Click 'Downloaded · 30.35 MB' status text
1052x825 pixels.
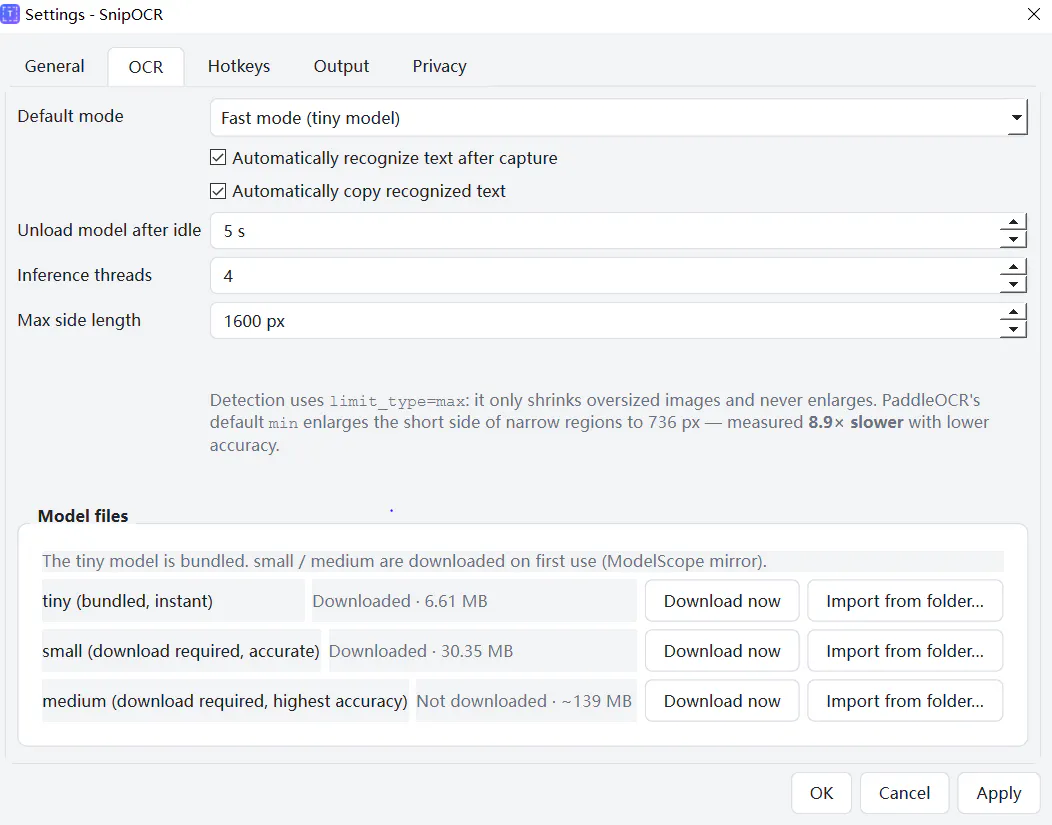(421, 651)
